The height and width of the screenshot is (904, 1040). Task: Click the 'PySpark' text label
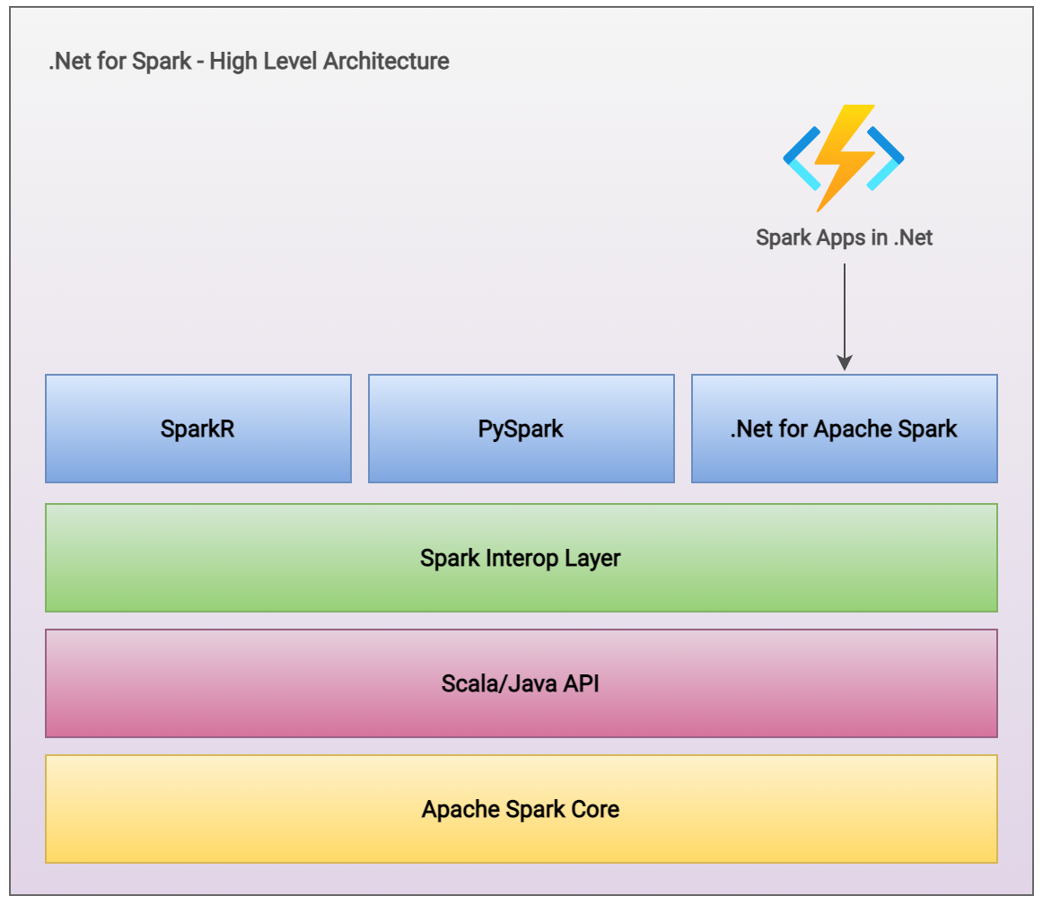521,429
